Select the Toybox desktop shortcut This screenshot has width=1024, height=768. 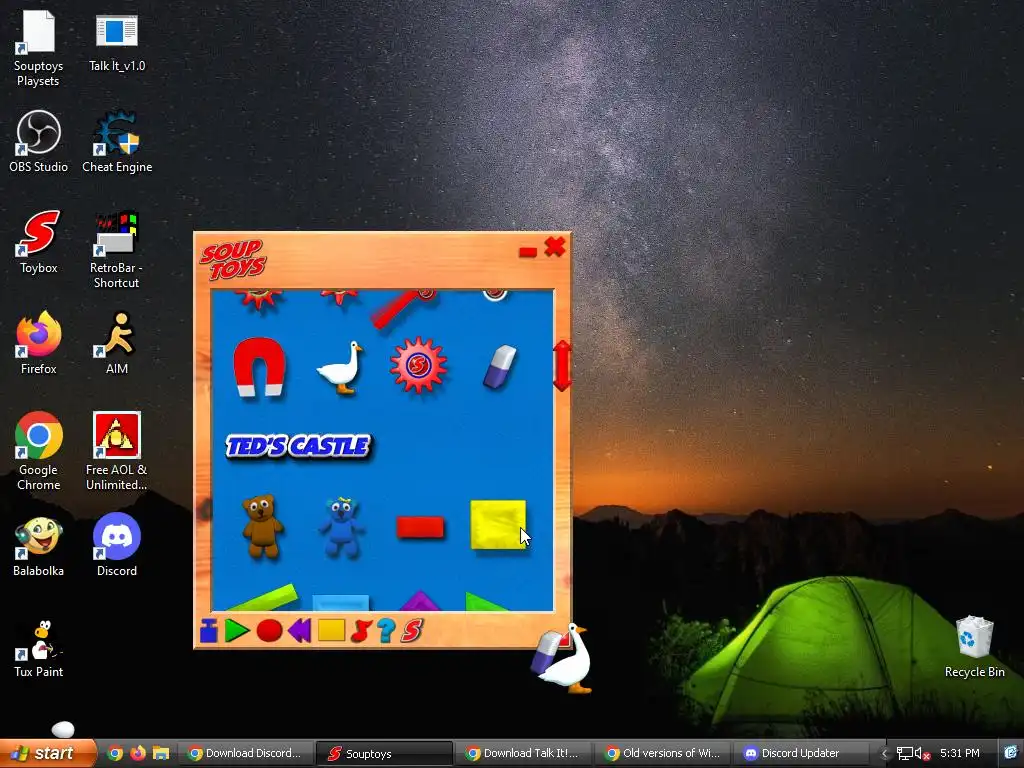[39, 242]
